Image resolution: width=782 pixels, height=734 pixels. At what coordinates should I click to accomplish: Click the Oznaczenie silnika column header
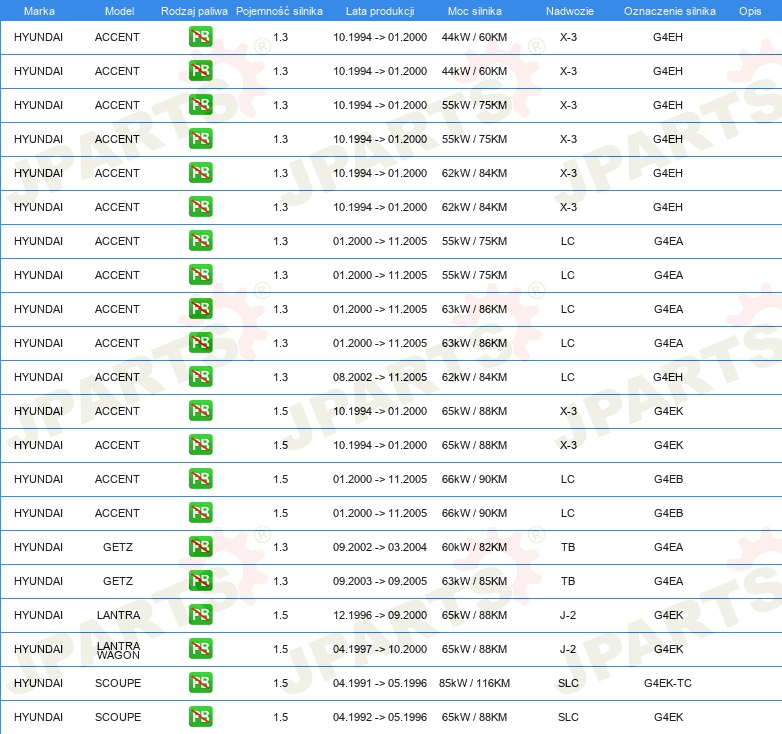pyautogui.click(x=669, y=11)
